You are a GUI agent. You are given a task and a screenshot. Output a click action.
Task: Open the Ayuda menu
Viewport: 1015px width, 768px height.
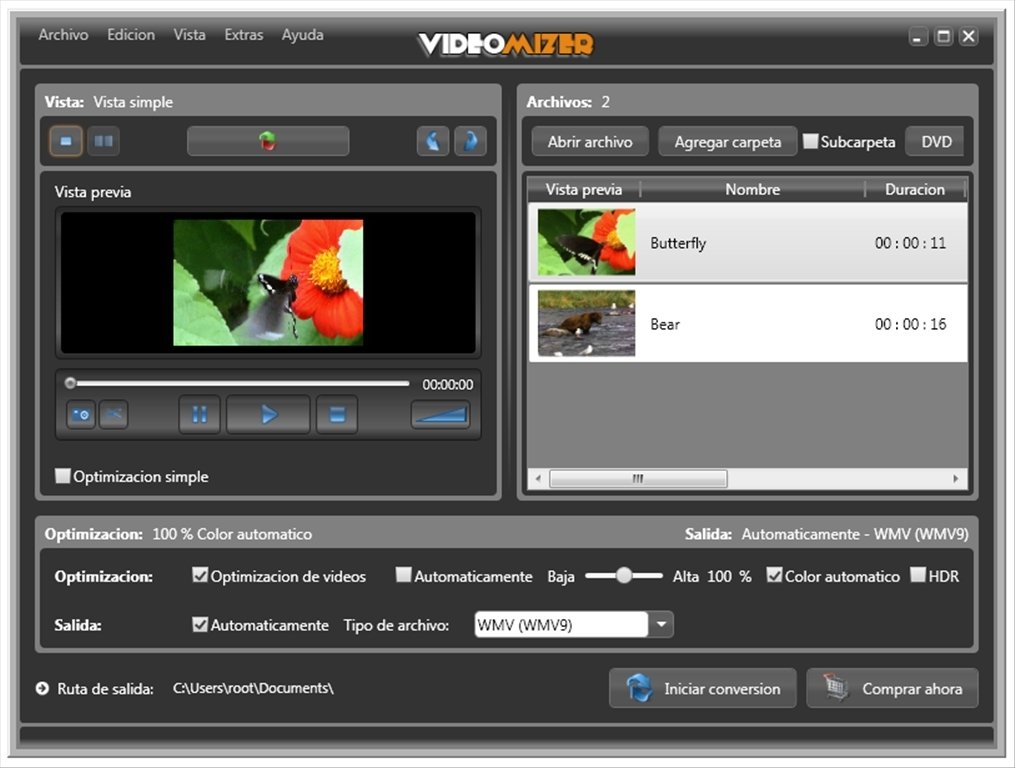click(x=302, y=35)
